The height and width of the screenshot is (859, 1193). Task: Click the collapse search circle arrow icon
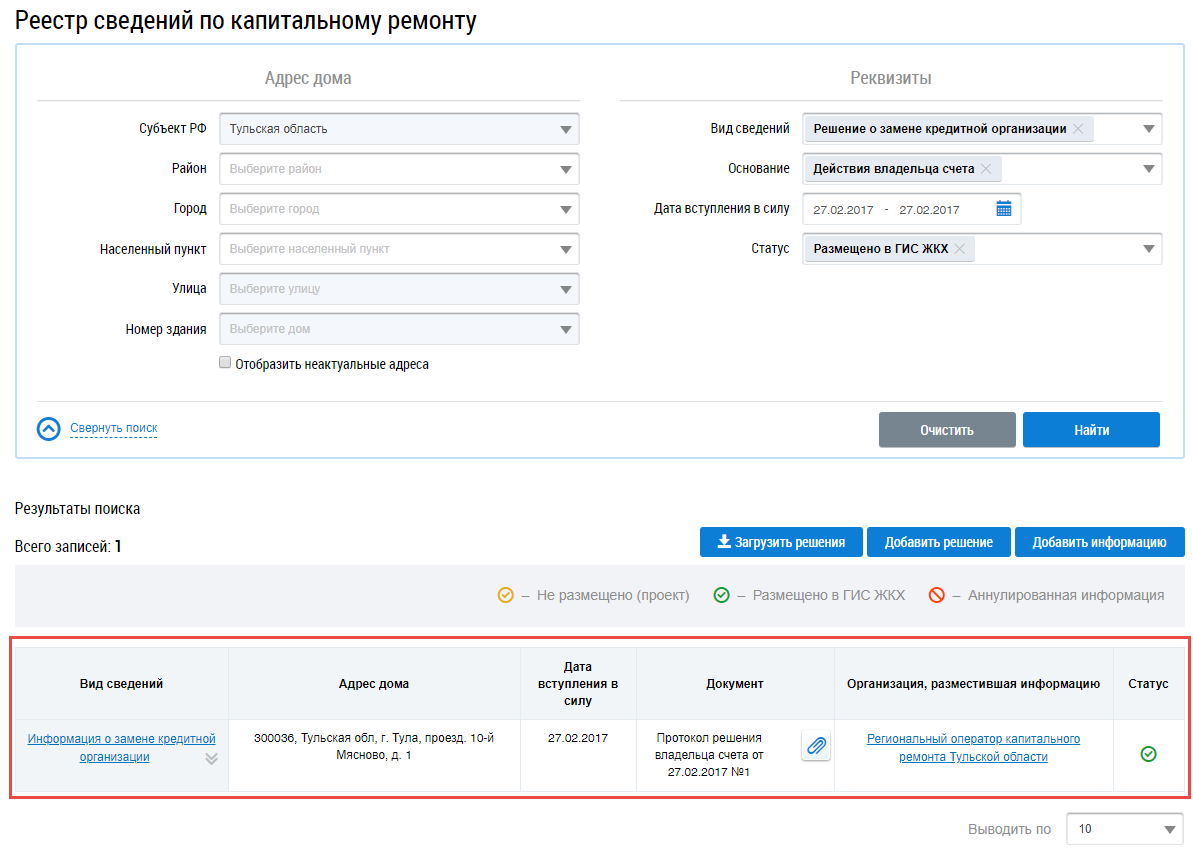[49, 429]
